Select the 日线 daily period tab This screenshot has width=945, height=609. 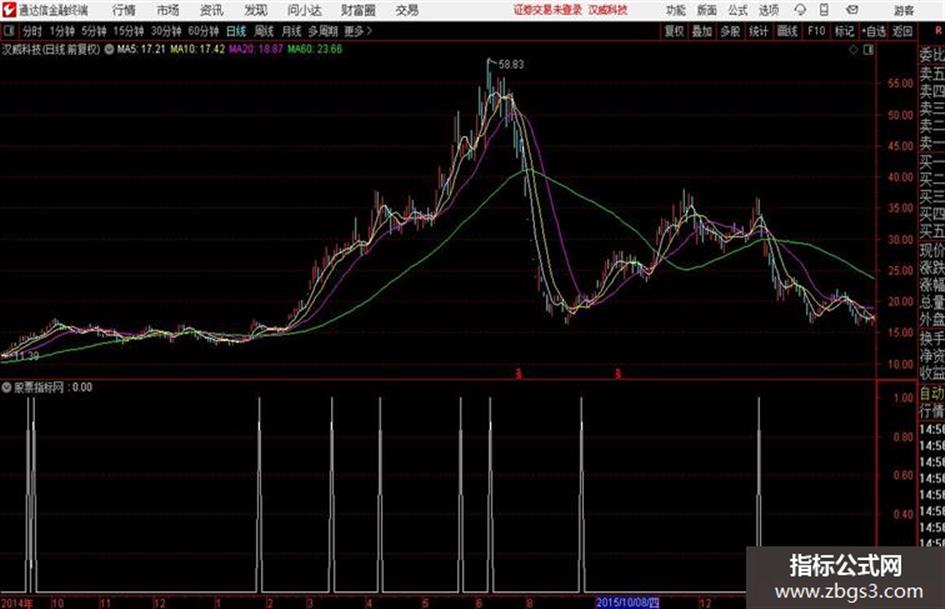tap(236, 31)
